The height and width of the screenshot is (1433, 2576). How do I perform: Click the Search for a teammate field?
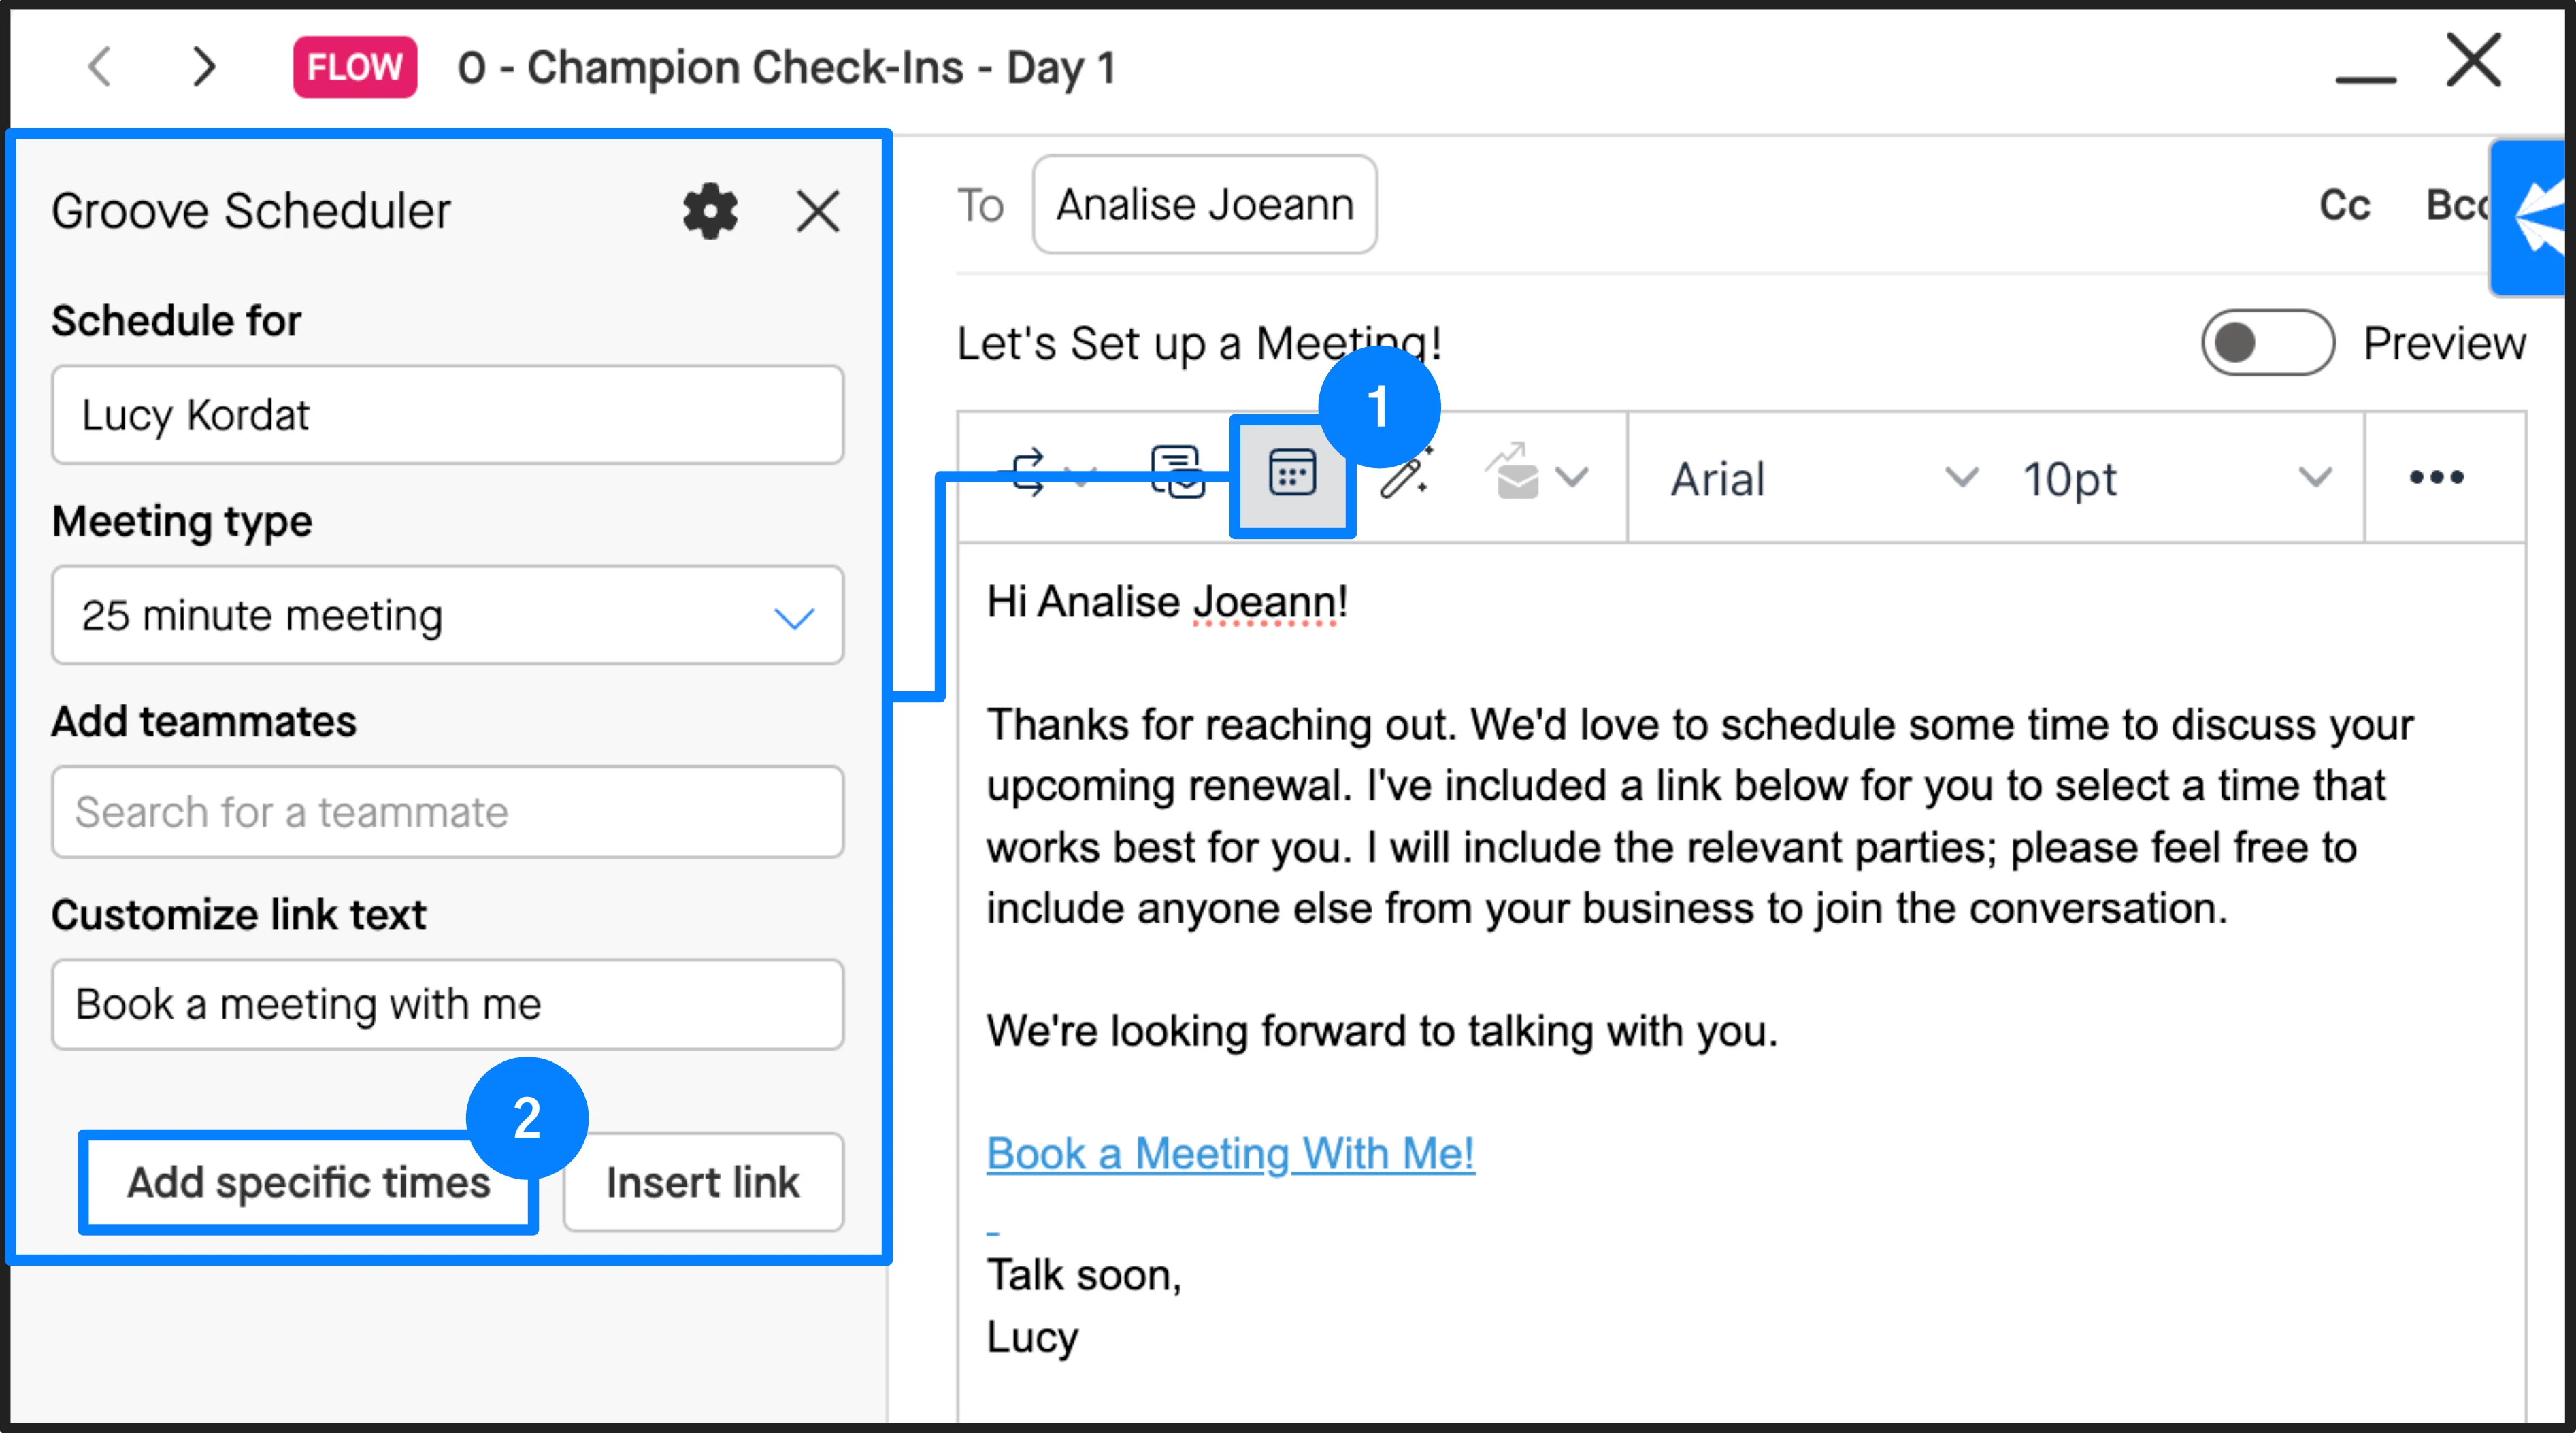pyautogui.click(x=447, y=812)
